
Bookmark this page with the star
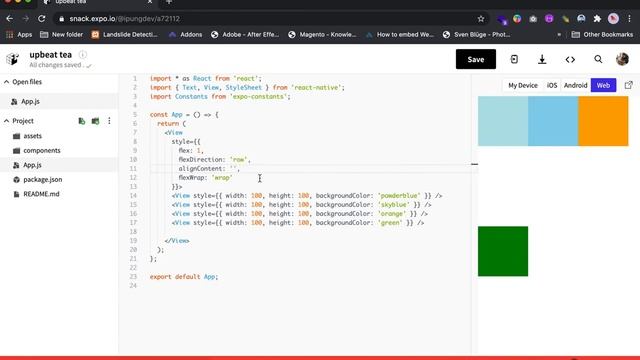pos(481,19)
